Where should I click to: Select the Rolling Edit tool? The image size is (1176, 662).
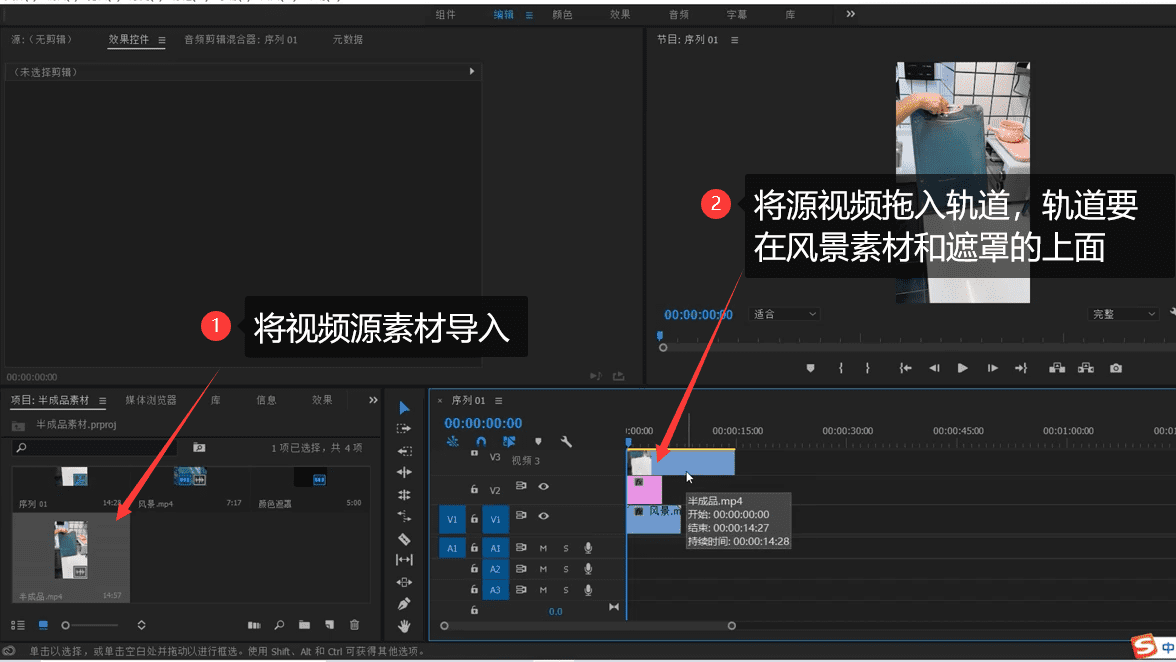tap(404, 495)
